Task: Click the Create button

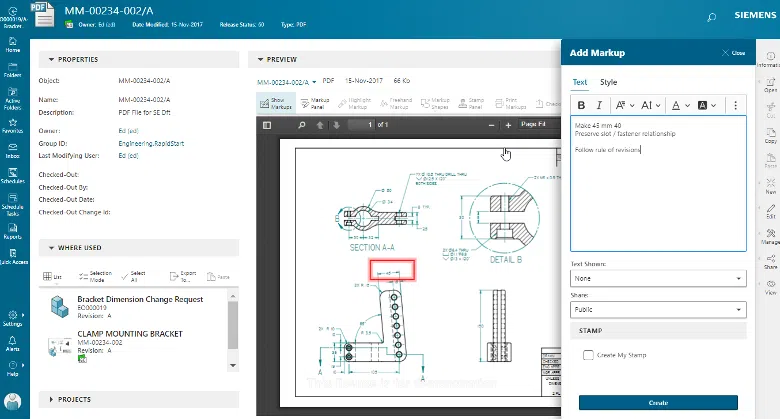Action: click(658, 403)
